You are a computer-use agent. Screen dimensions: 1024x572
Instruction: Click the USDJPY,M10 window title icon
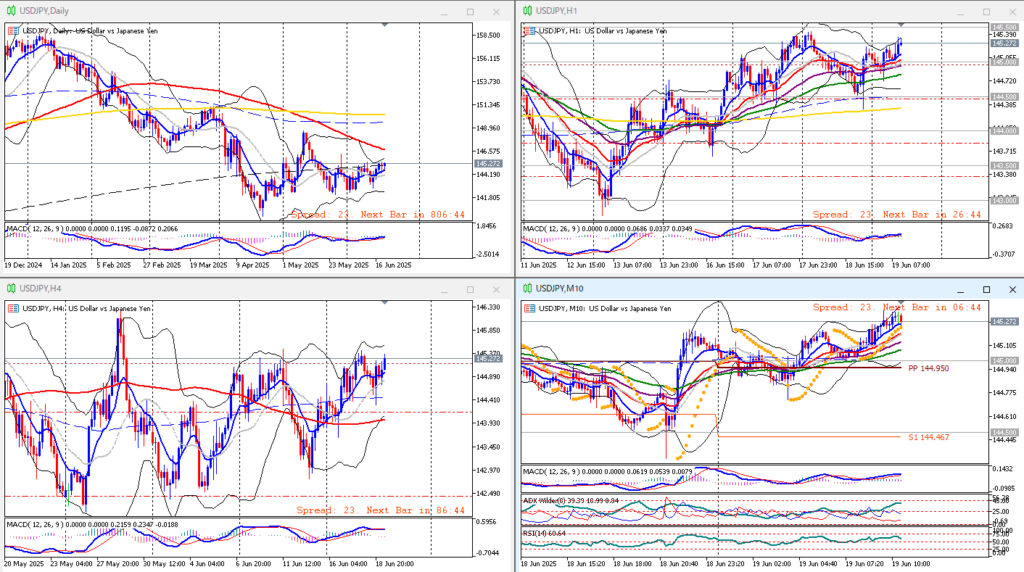[527, 289]
